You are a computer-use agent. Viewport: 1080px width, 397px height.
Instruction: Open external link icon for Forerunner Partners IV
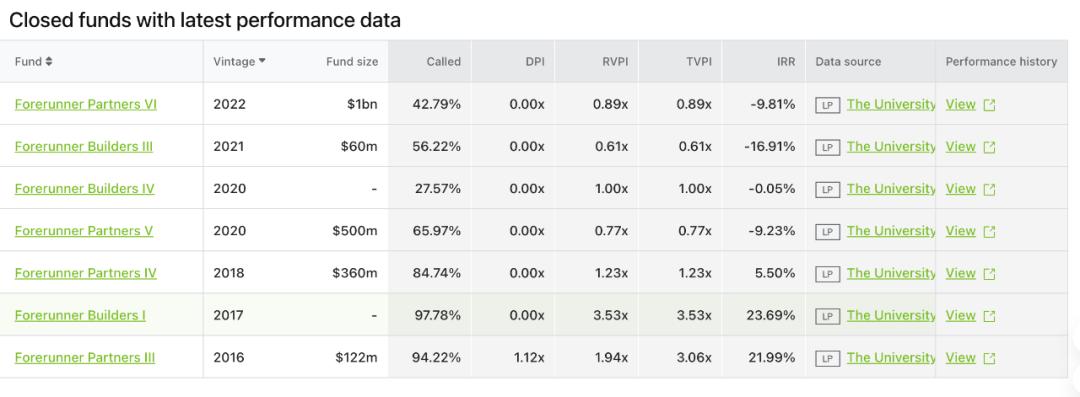[990, 274]
